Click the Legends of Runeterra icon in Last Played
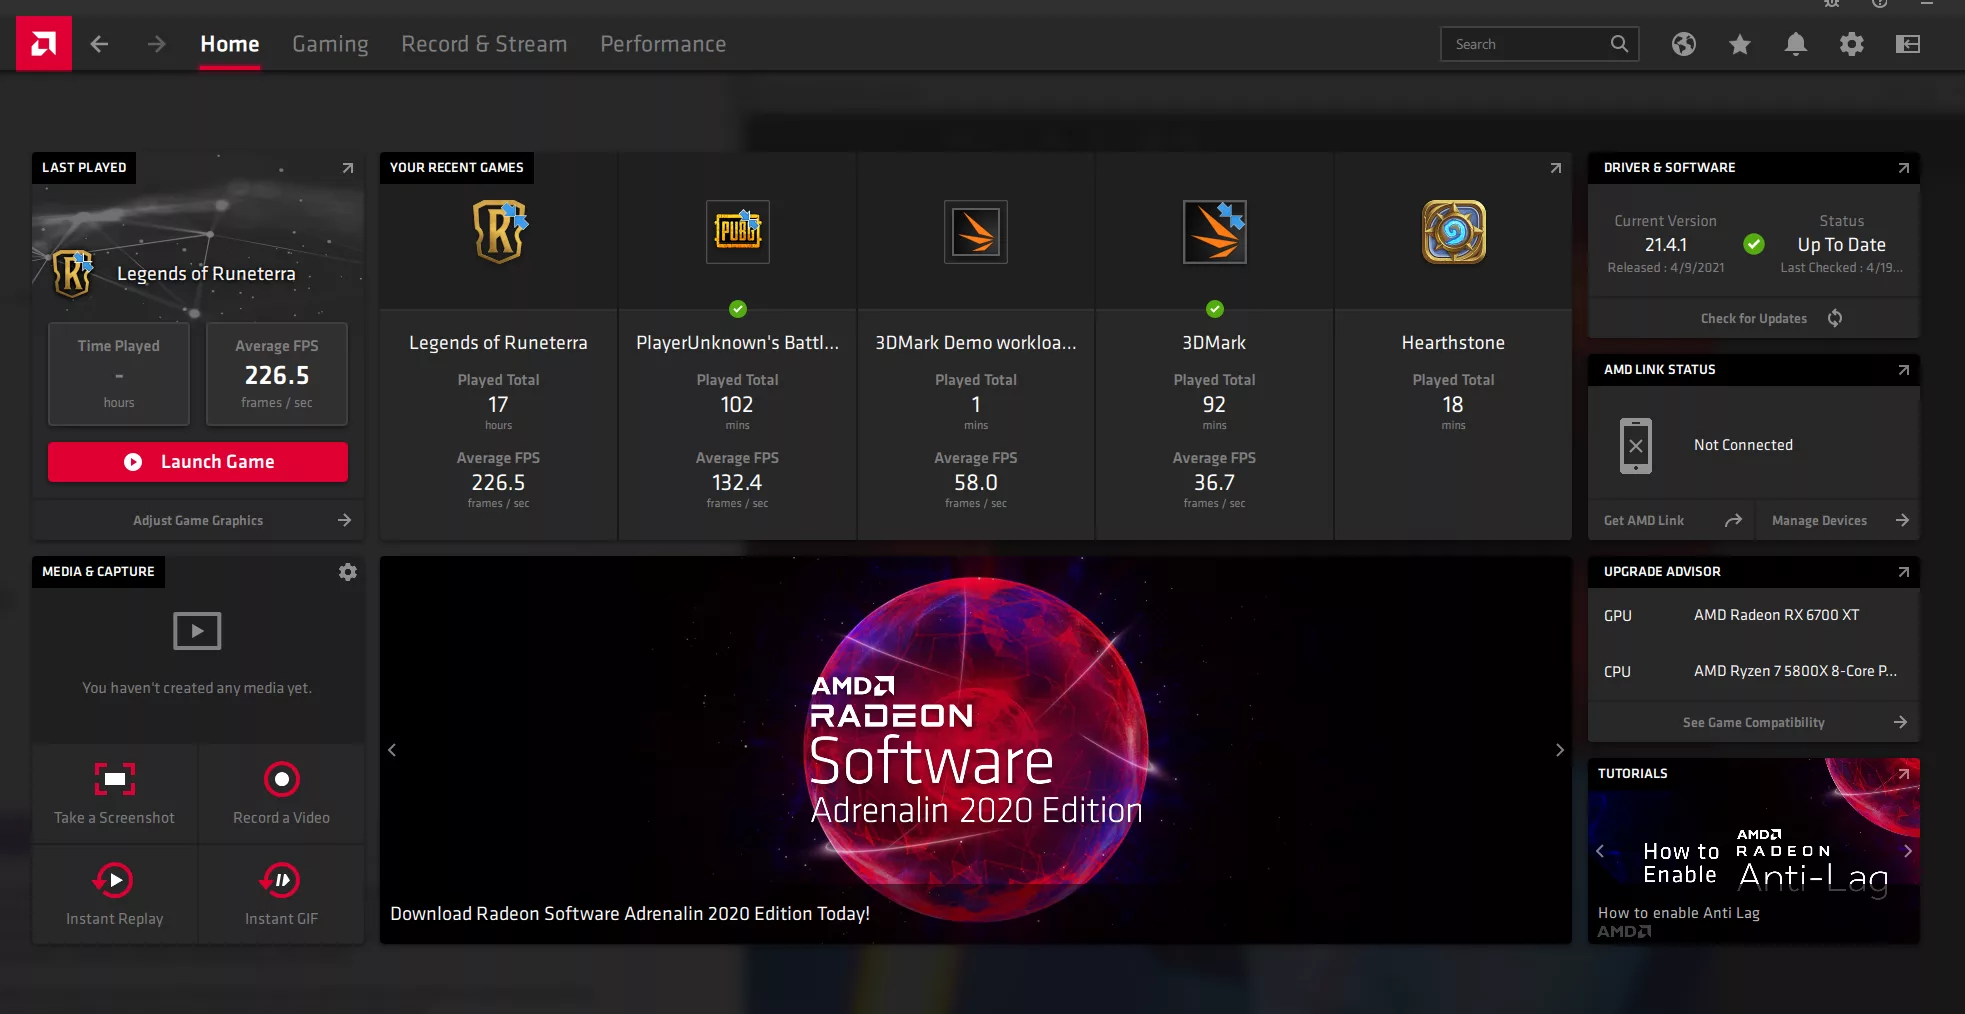Screen dimensions: 1965x1014 coord(72,274)
